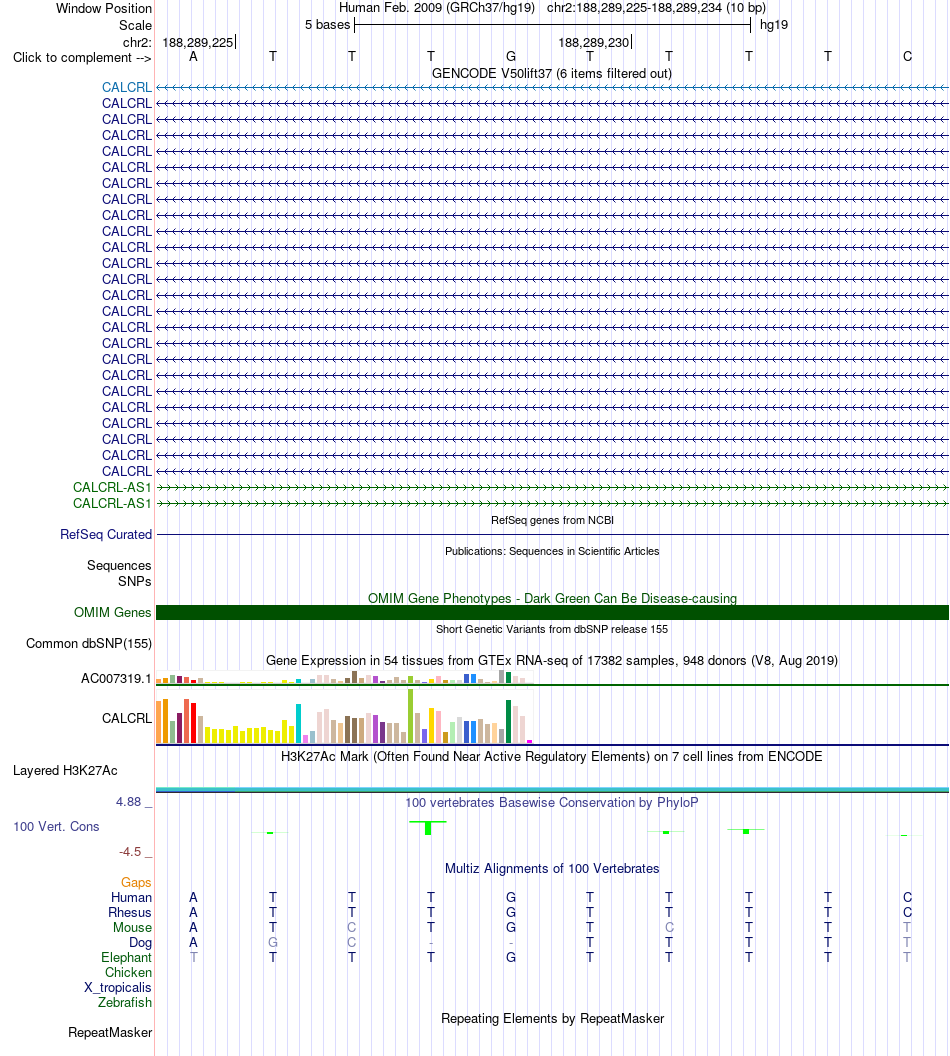Select the 'Chicken' alignment row label
This screenshot has height=1056, width=950.
(x=129, y=973)
